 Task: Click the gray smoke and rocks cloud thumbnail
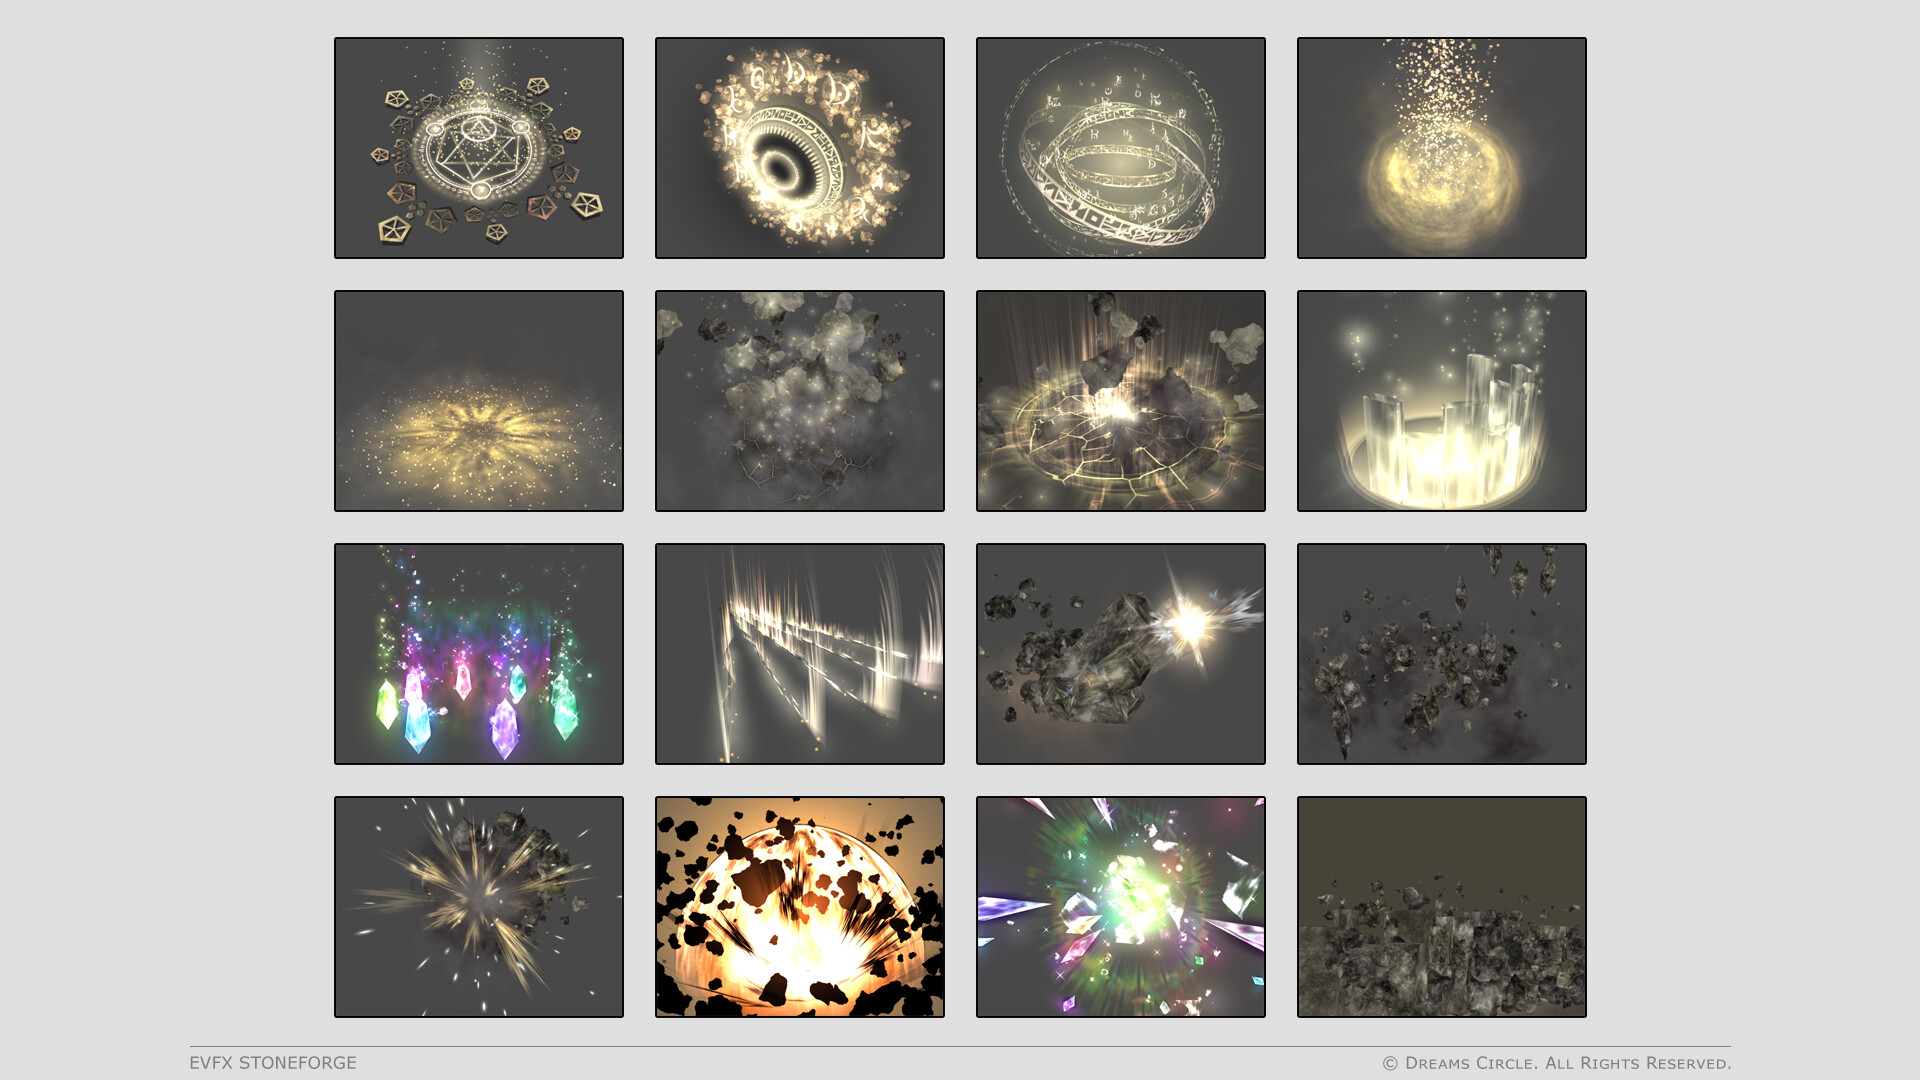[x=799, y=401]
